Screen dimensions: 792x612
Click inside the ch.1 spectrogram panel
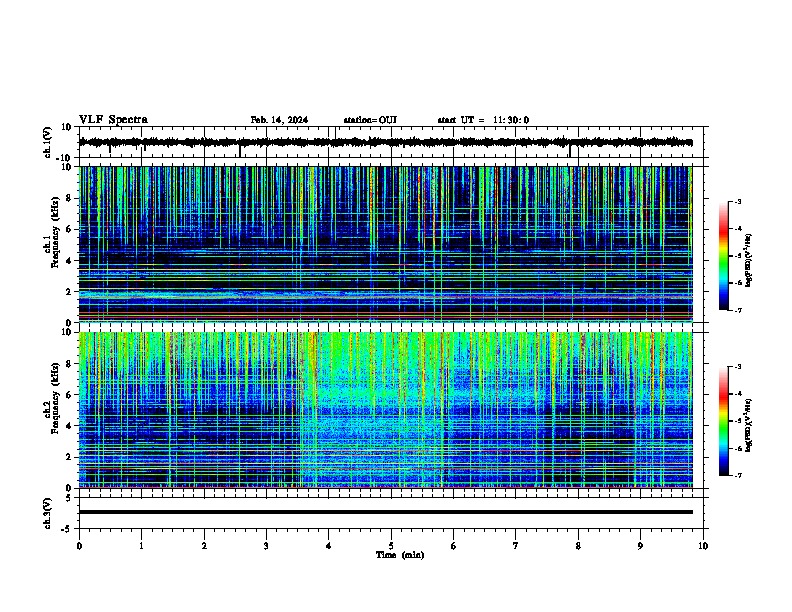point(385,244)
